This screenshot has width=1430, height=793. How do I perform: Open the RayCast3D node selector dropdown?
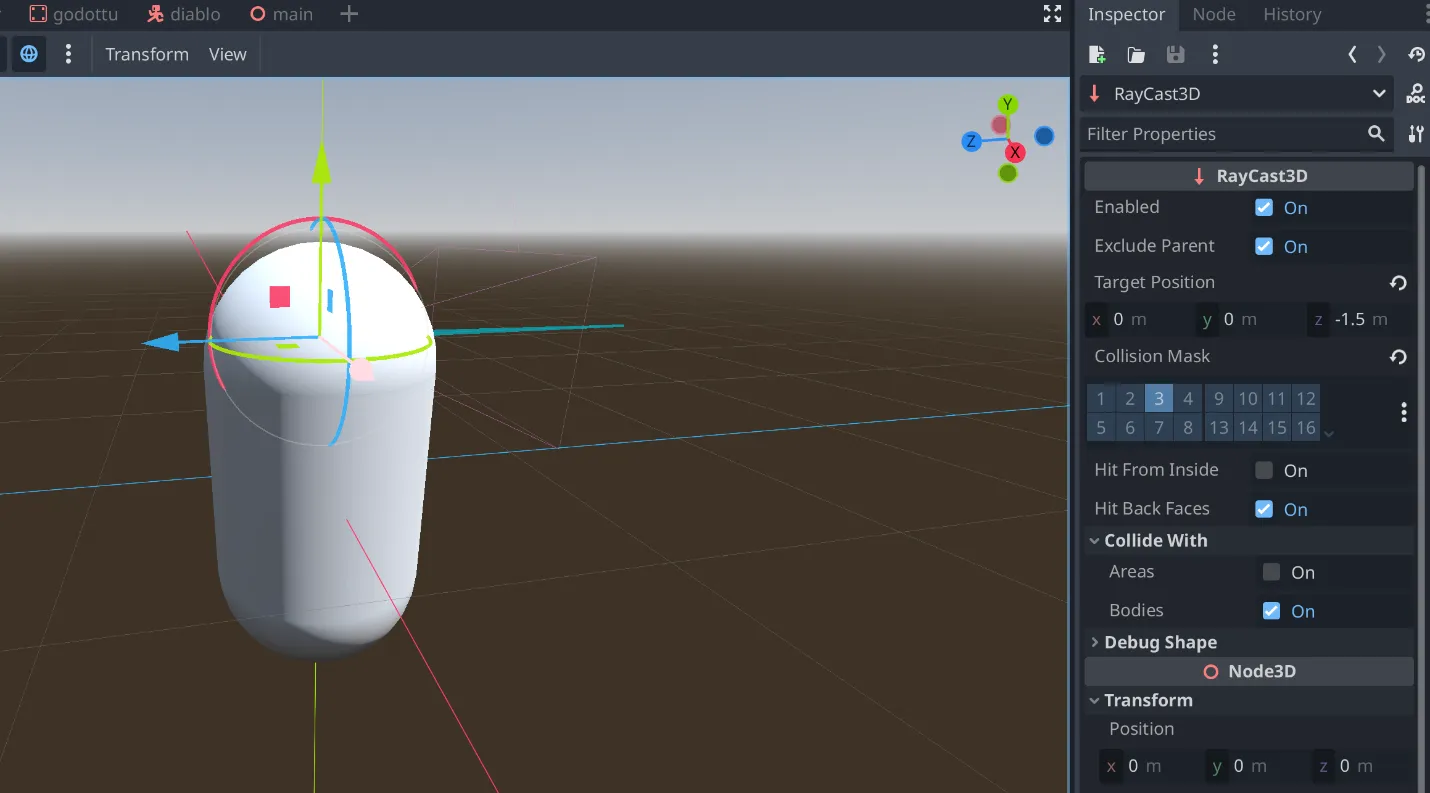[1379, 94]
